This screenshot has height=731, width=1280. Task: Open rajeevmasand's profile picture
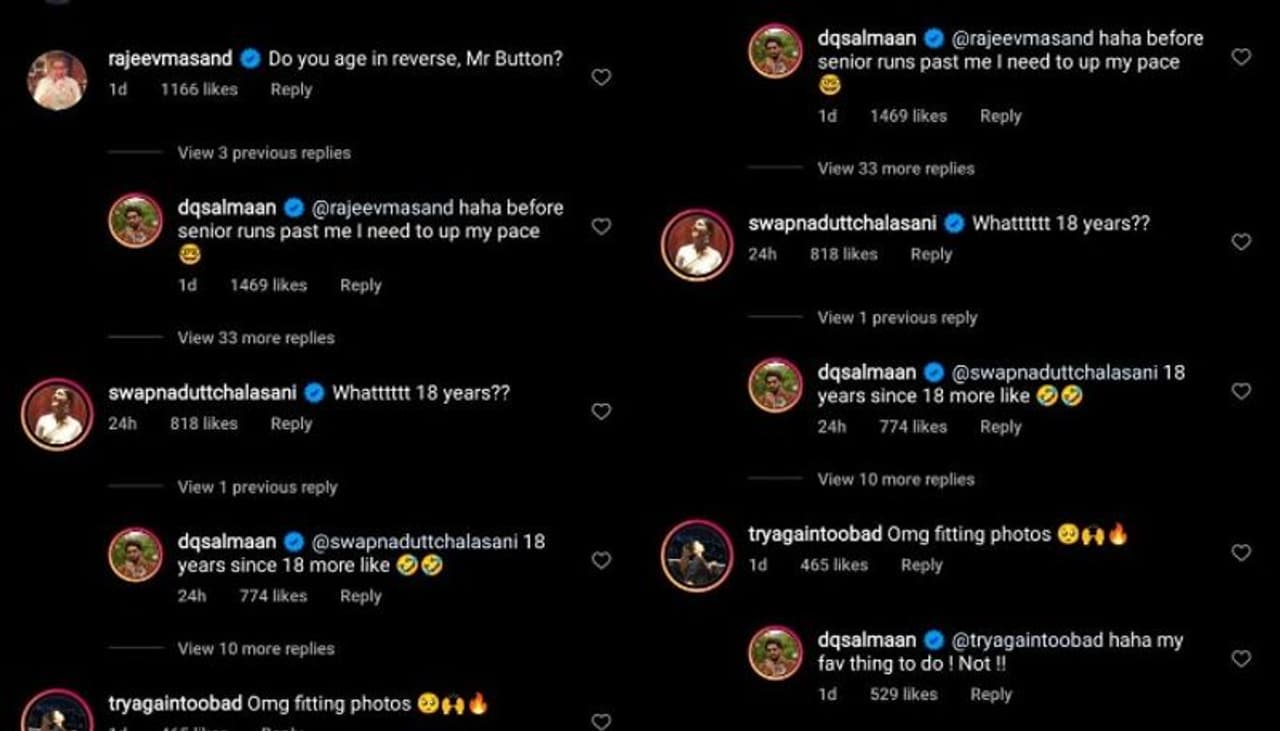[x=57, y=80]
